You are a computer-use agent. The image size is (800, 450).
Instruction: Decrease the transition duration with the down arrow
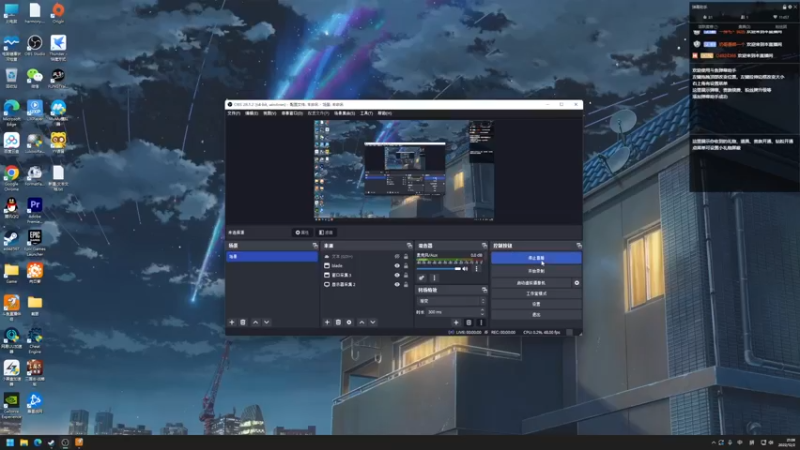483,314
